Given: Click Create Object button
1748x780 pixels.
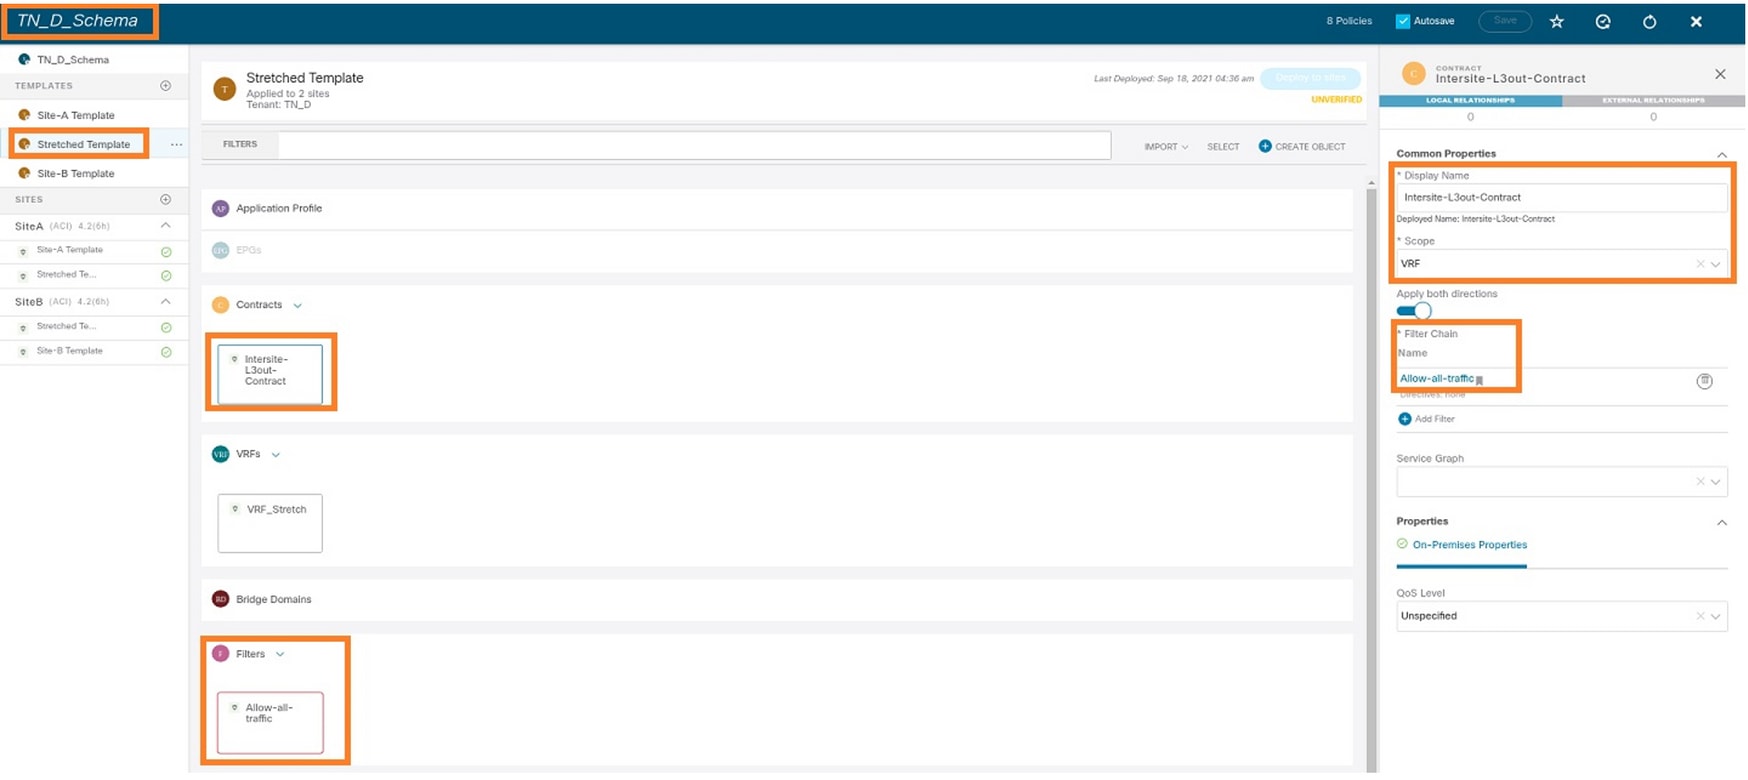Looking at the screenshot, I should (1302, 147).
